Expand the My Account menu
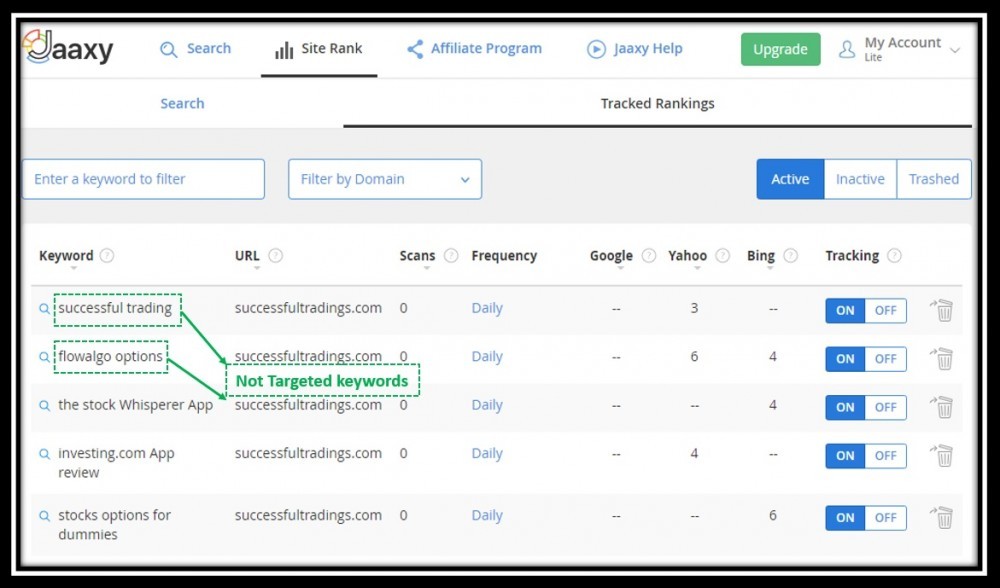 point(899,49)
